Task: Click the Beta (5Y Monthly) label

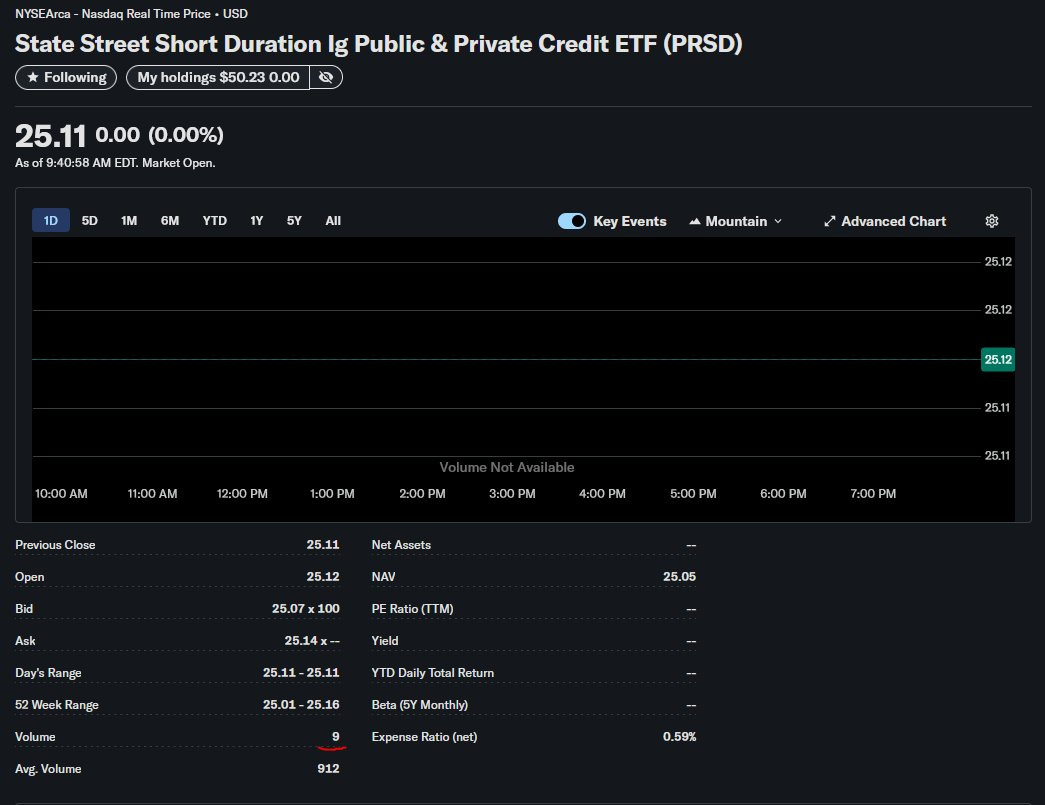Action: click(x=420, y=705)
